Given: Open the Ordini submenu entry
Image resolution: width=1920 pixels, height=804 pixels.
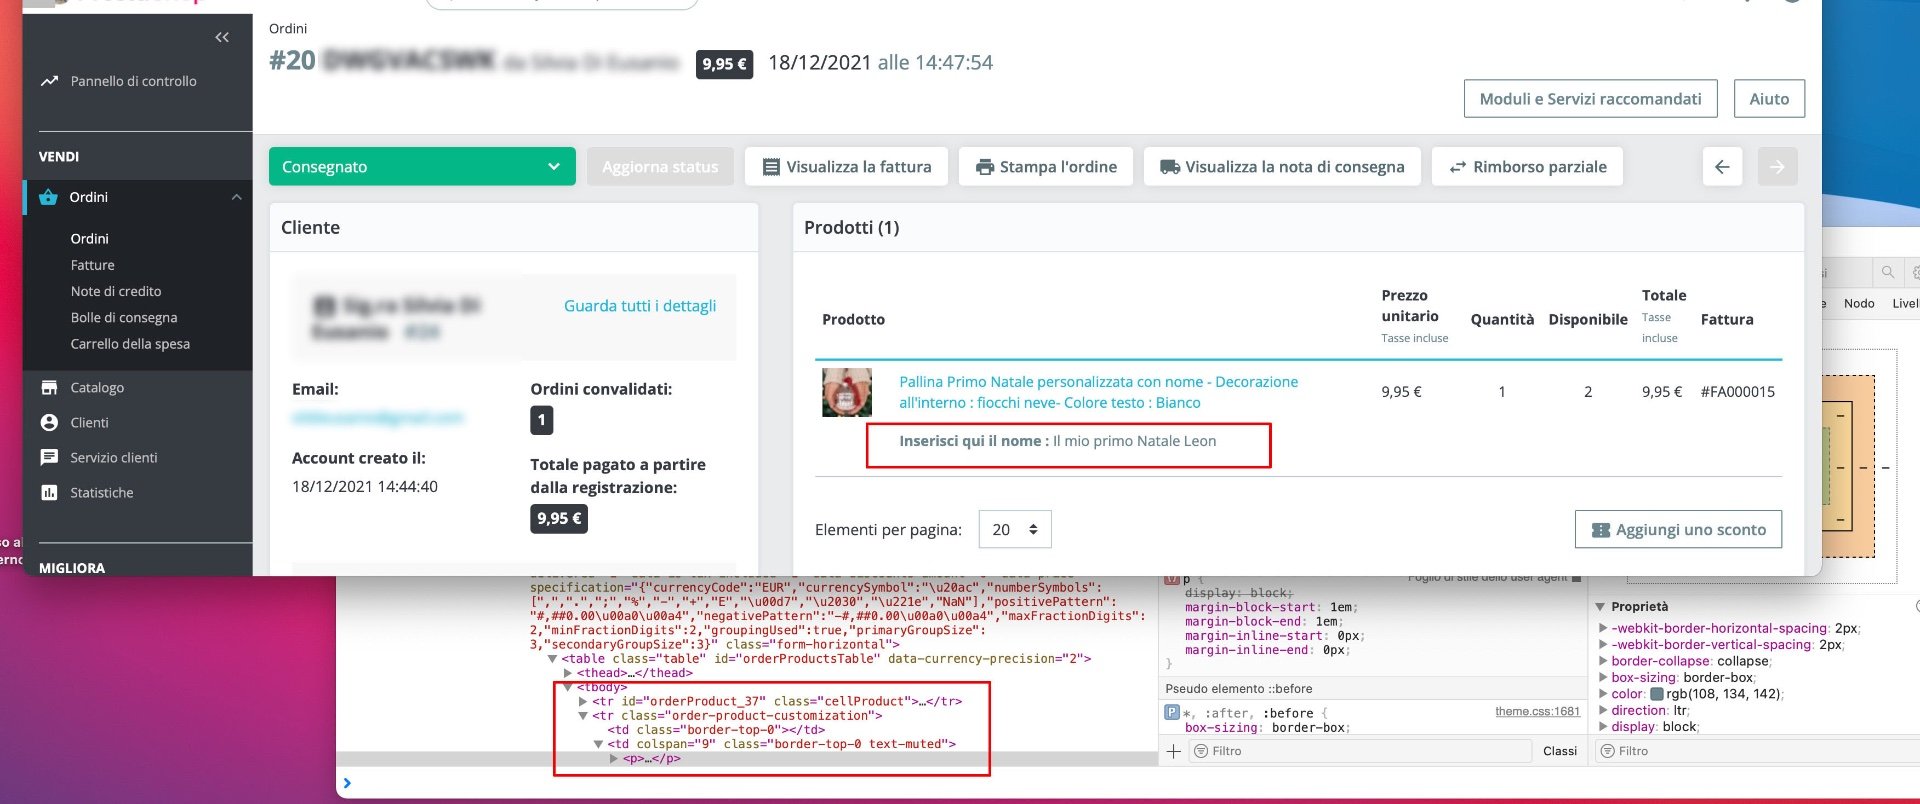Looking at the screenshot, I should [89, 238].
